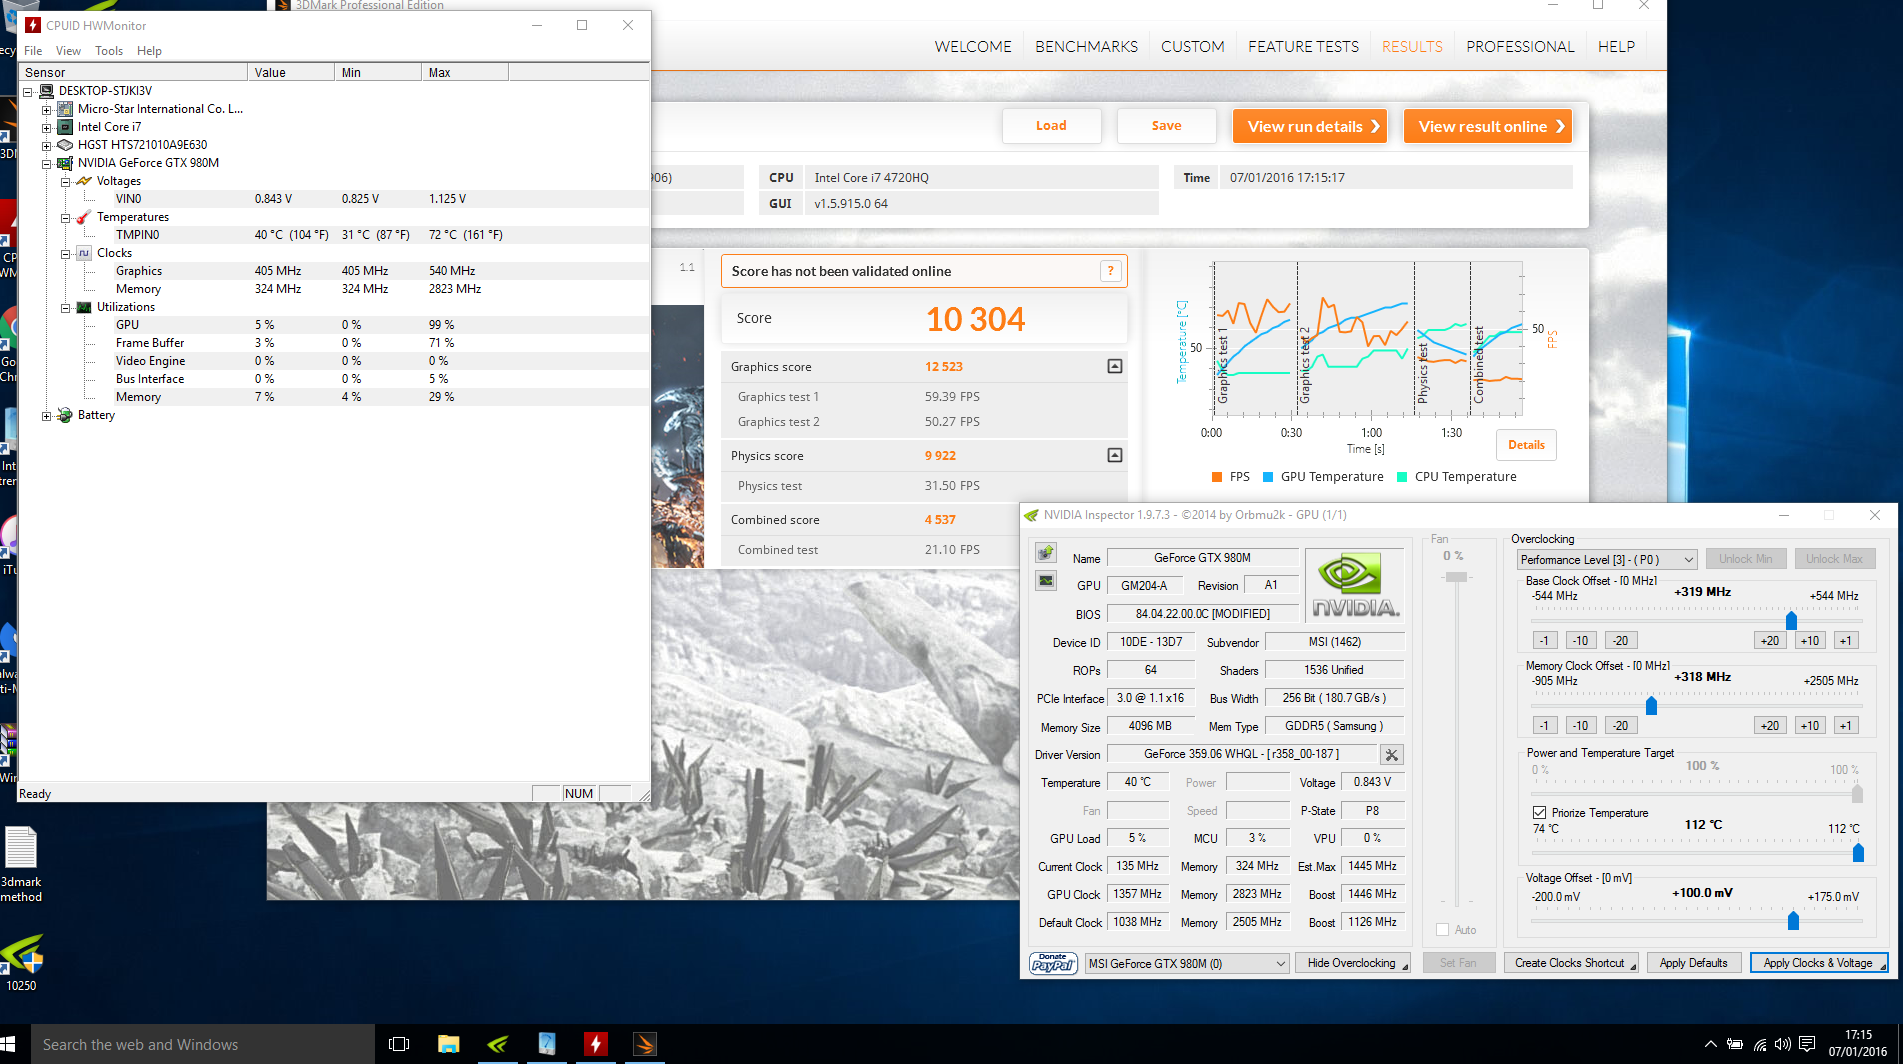1903x1064 pixels.
Task: Click the 3DMark Save button
Action: tap(1166, 126)
